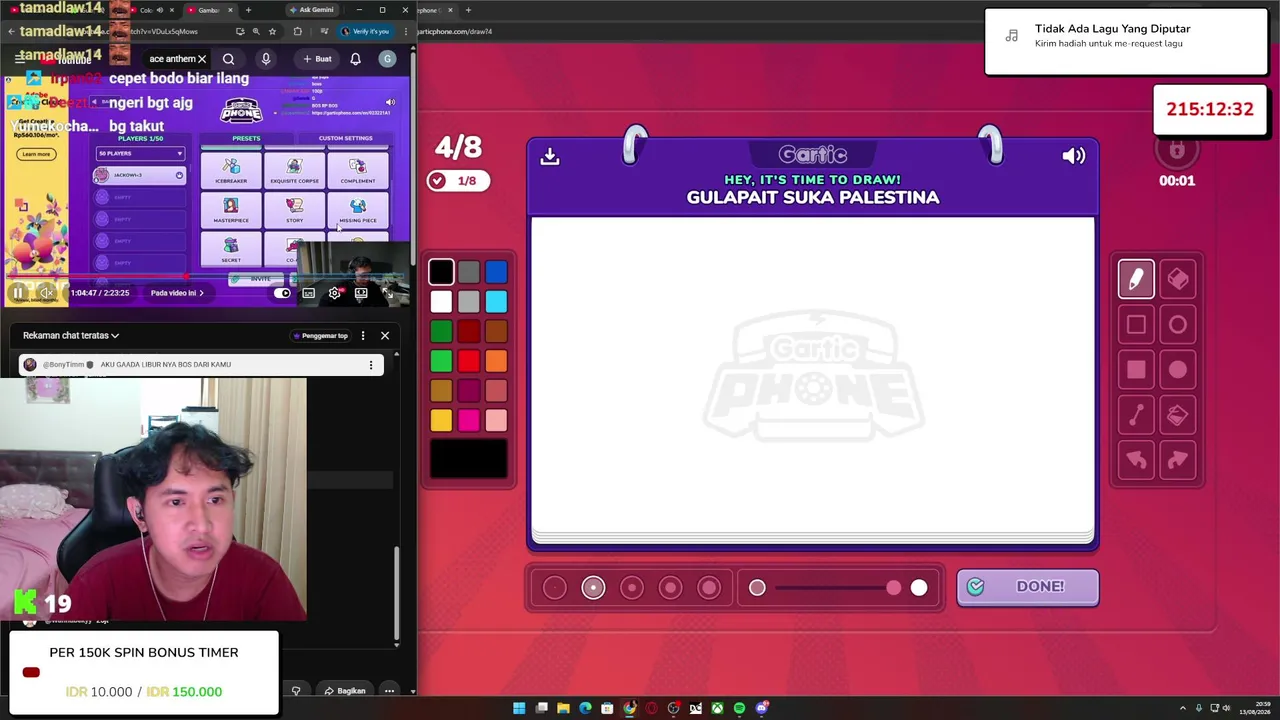The width and height of the screenshot is (1280, 720).
Task: Select the Line tool
Action: [x=1136, y=415]
